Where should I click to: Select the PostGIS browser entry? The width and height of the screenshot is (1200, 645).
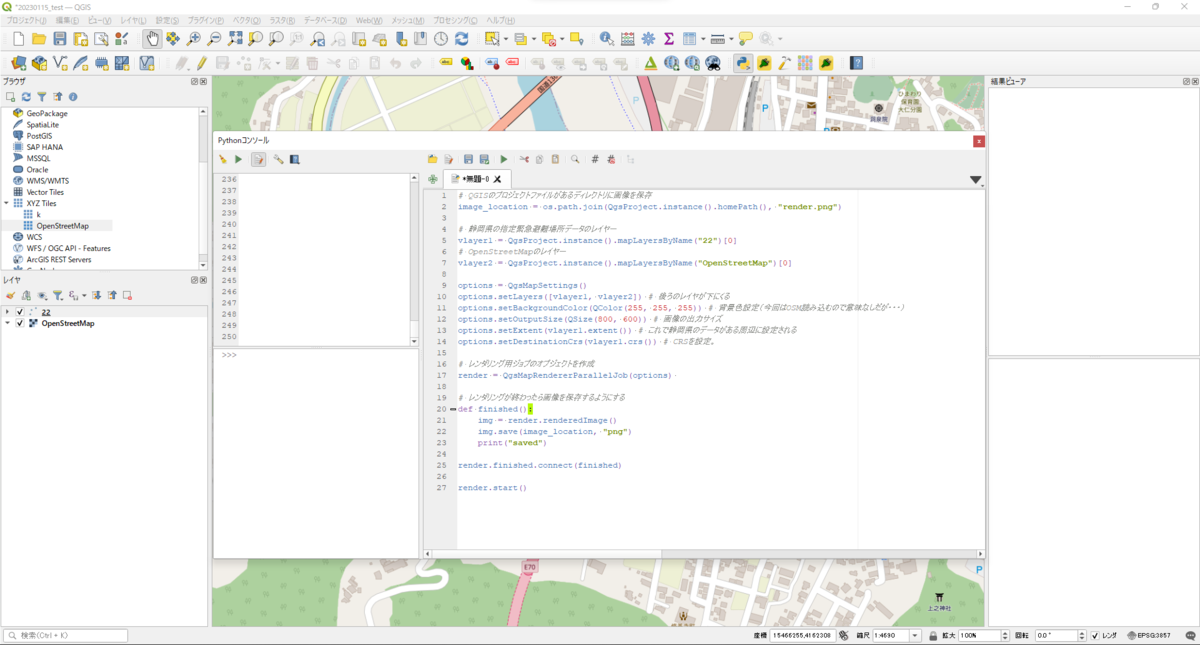[39, 136]
